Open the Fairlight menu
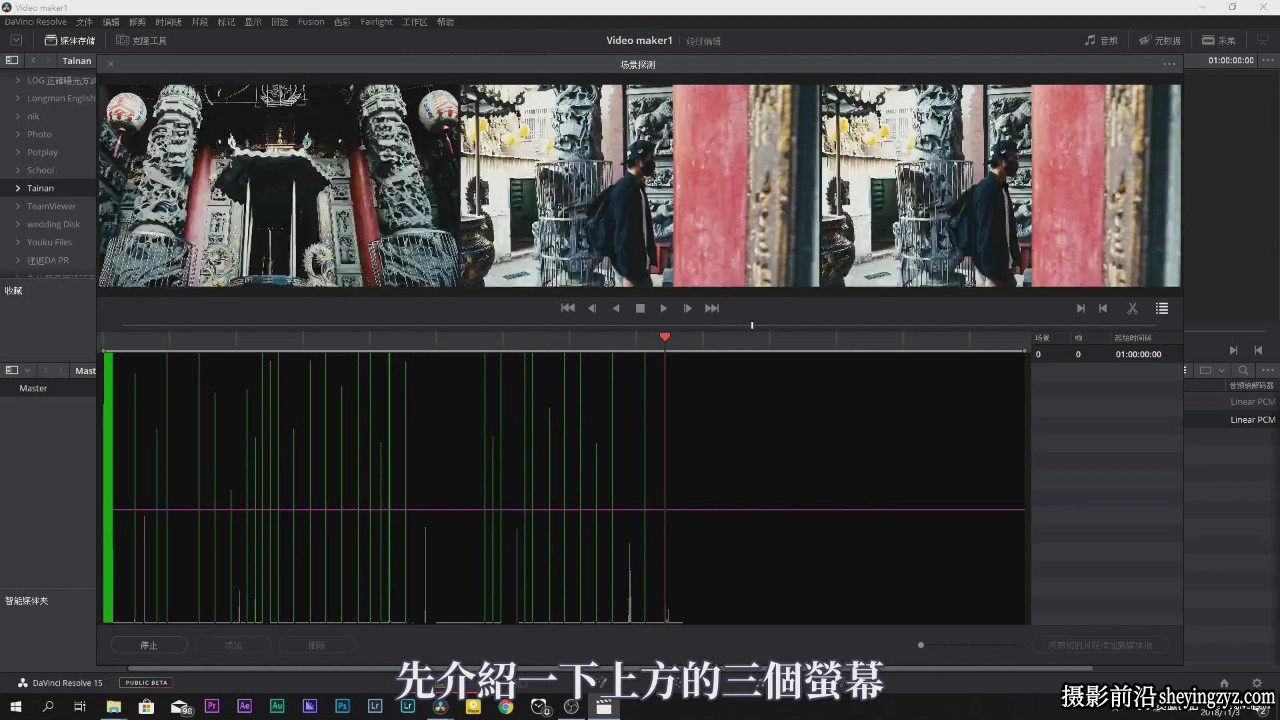This screenshot has height=720, width=1280. [377, 22]
